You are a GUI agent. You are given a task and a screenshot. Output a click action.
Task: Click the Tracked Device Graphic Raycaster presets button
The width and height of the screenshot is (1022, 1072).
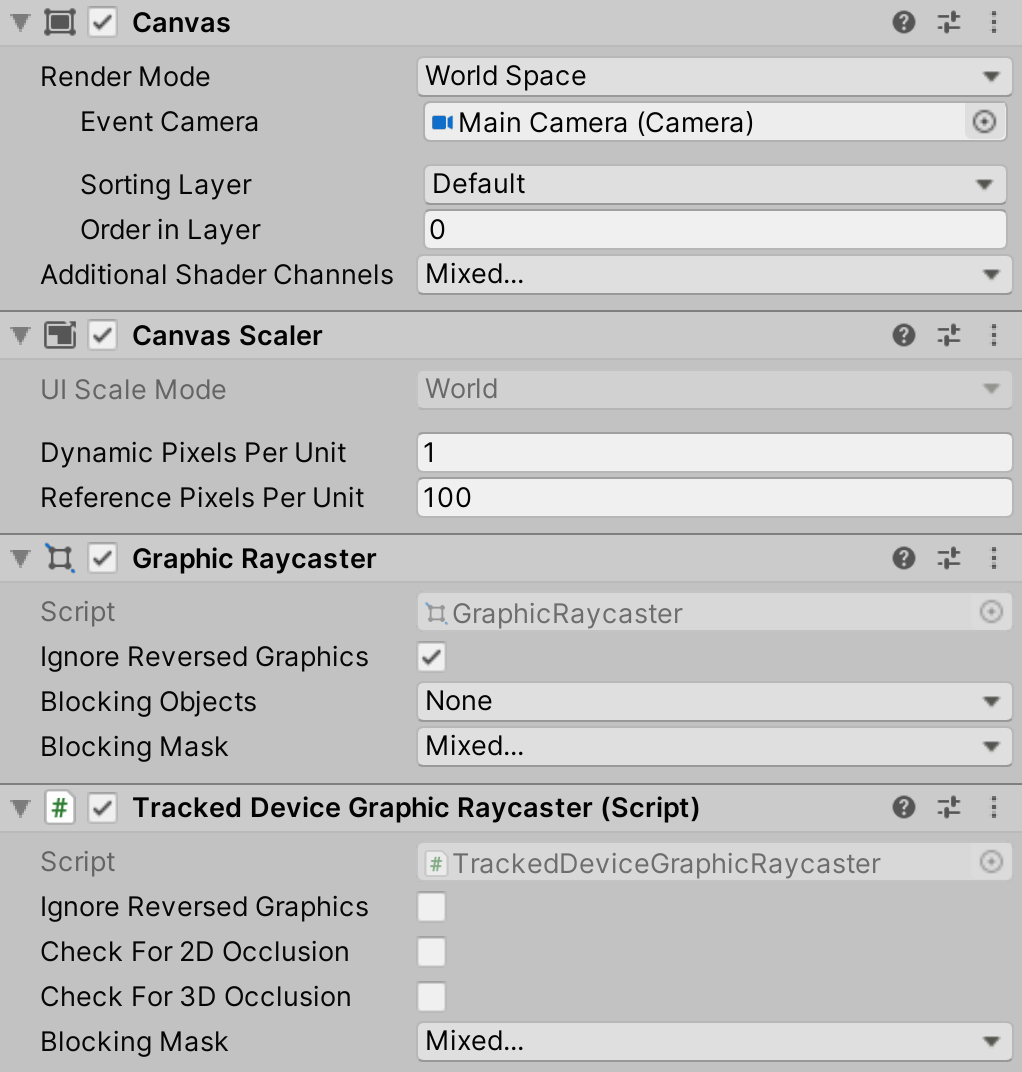click(948, 807)
